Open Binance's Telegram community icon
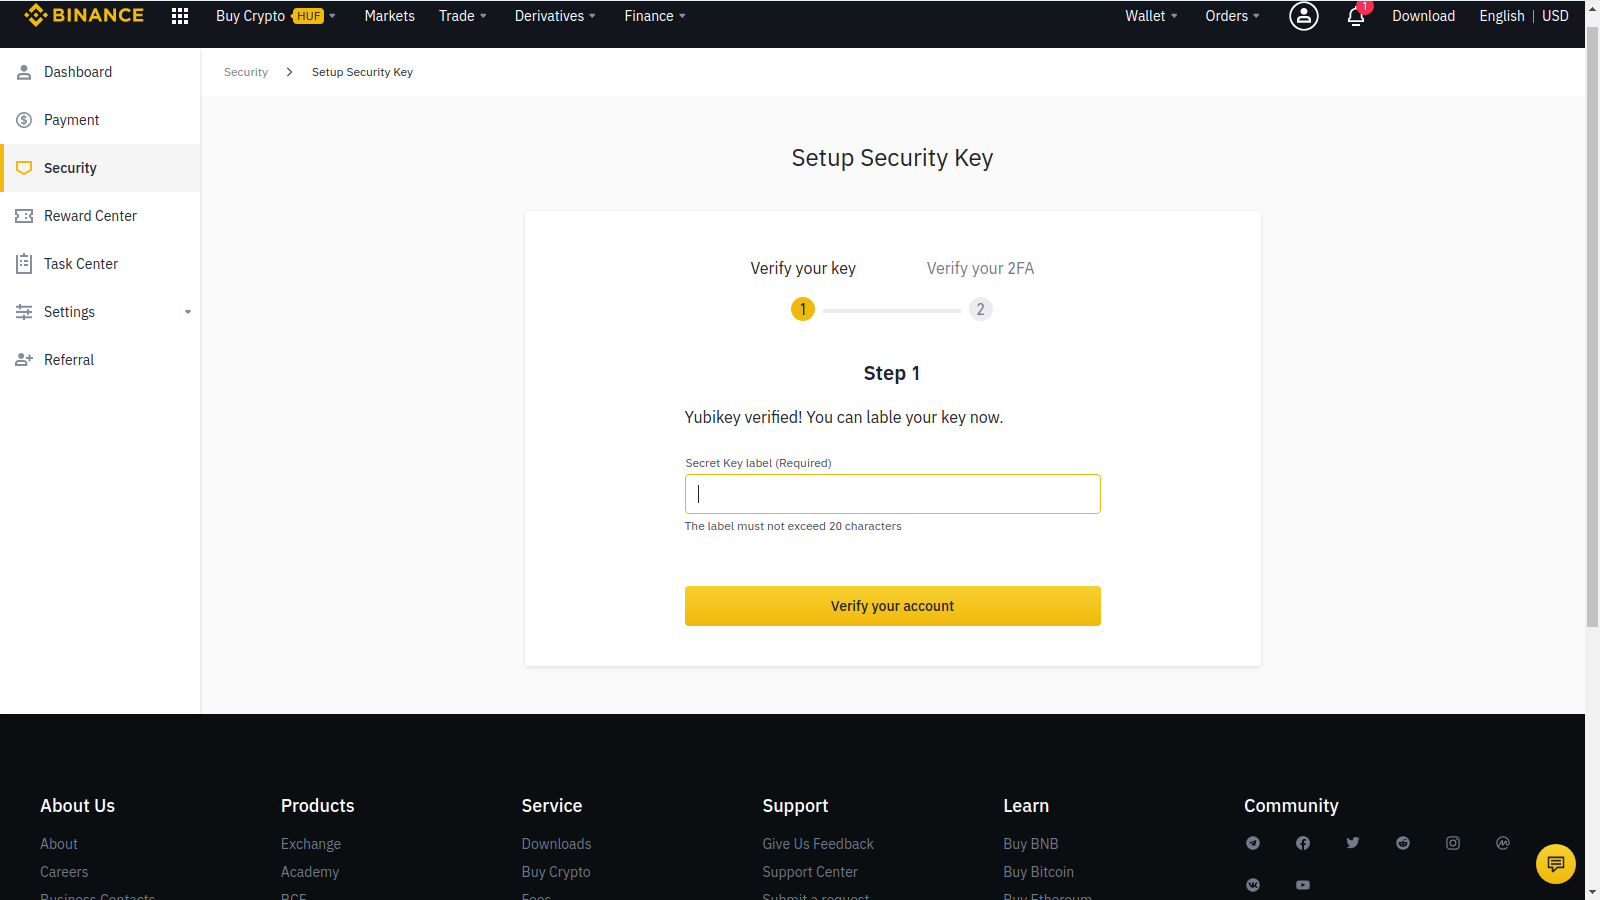Screen dimensions: 1600x900 pos(1253,843)
